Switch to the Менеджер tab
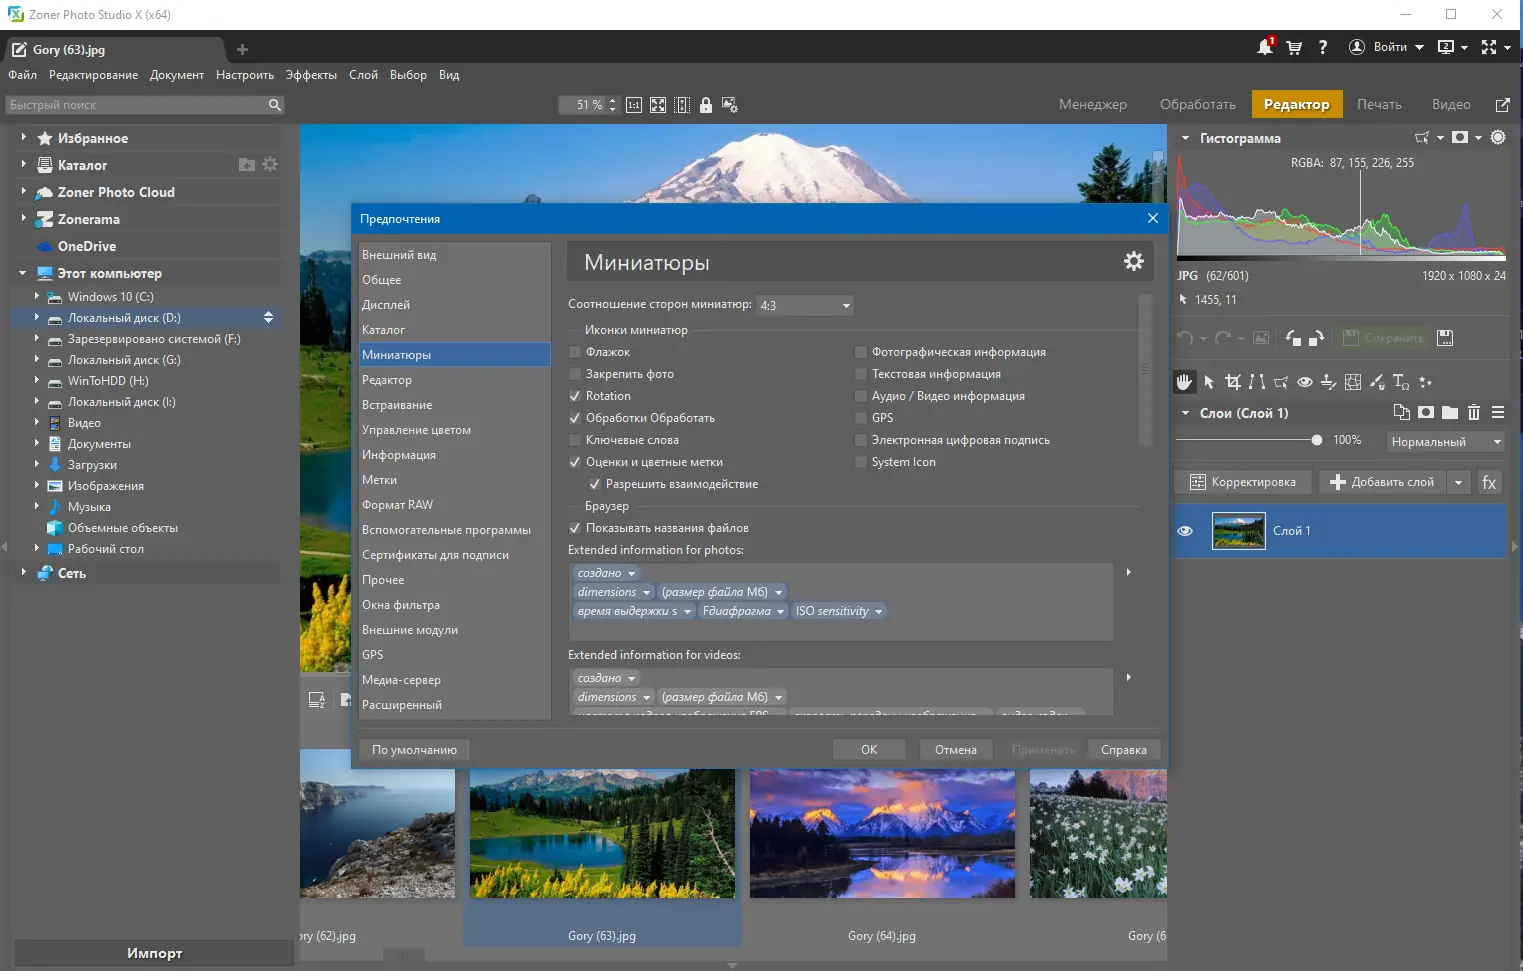1523x971 pixels. (x=1093, y=104)
